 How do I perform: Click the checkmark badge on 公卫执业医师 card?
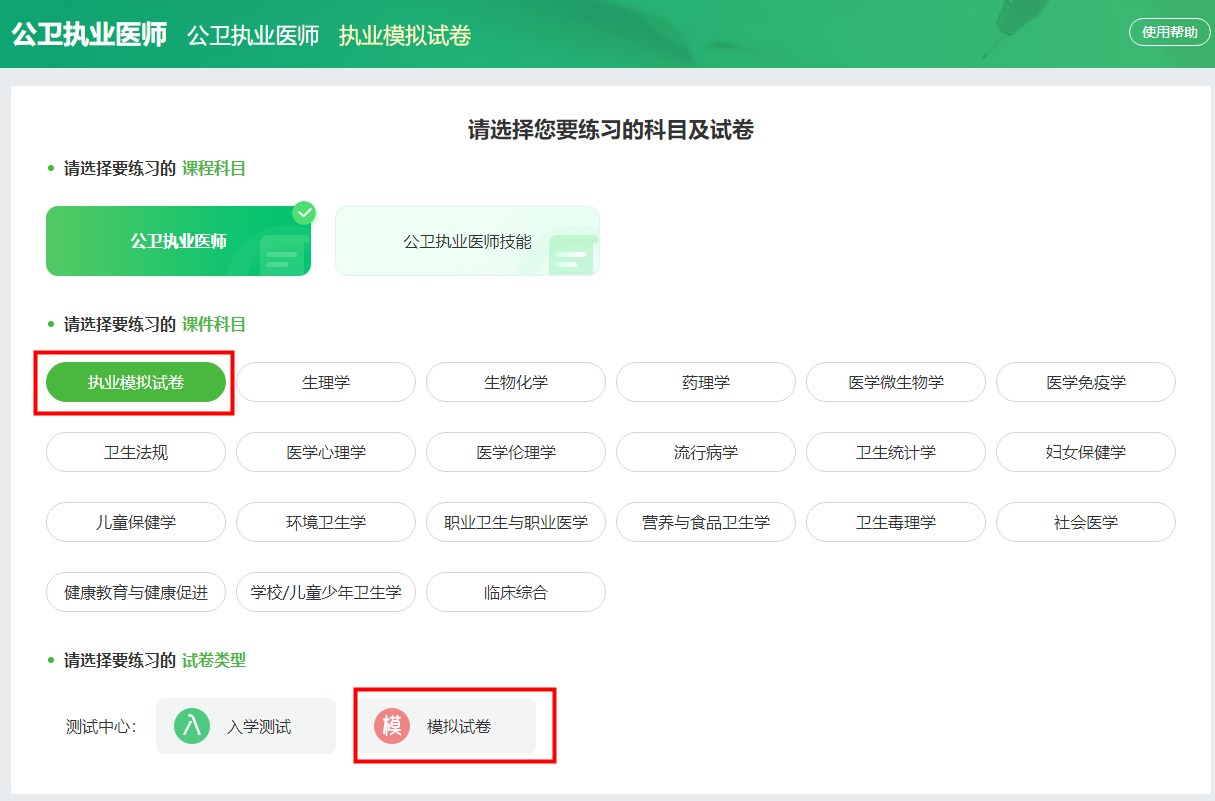coord(303,213)
